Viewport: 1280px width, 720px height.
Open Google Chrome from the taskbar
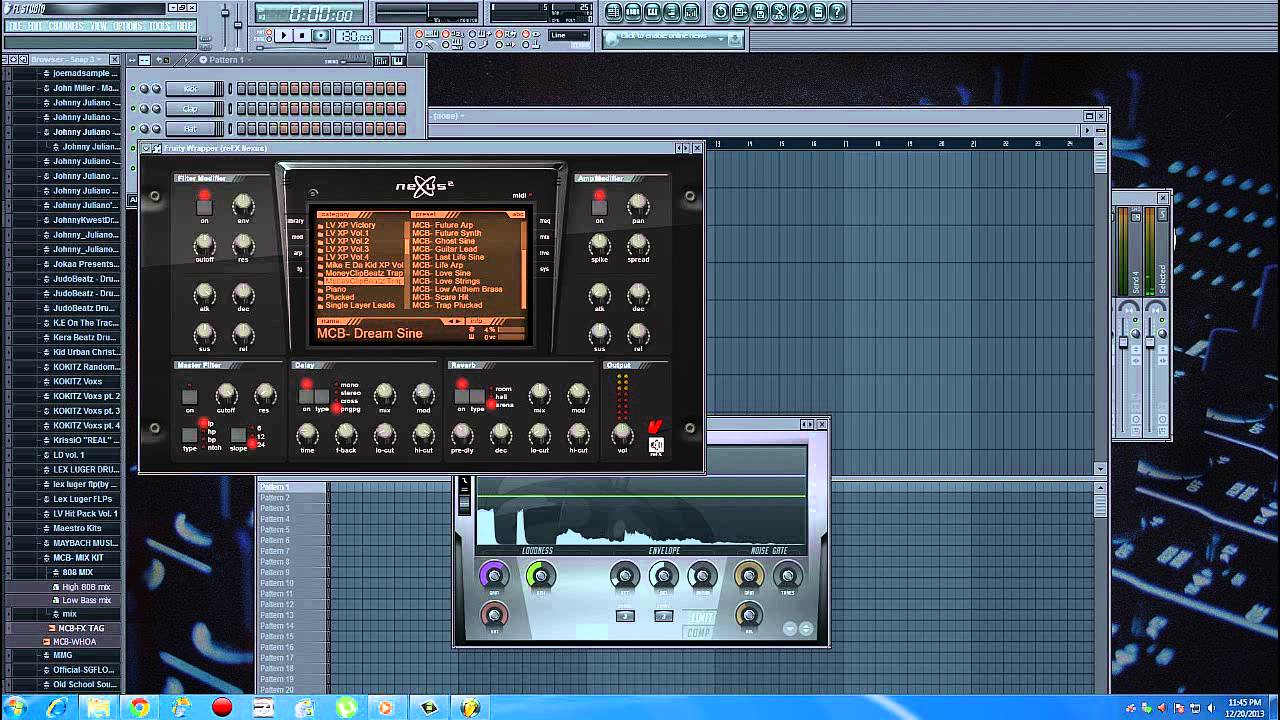139,708
